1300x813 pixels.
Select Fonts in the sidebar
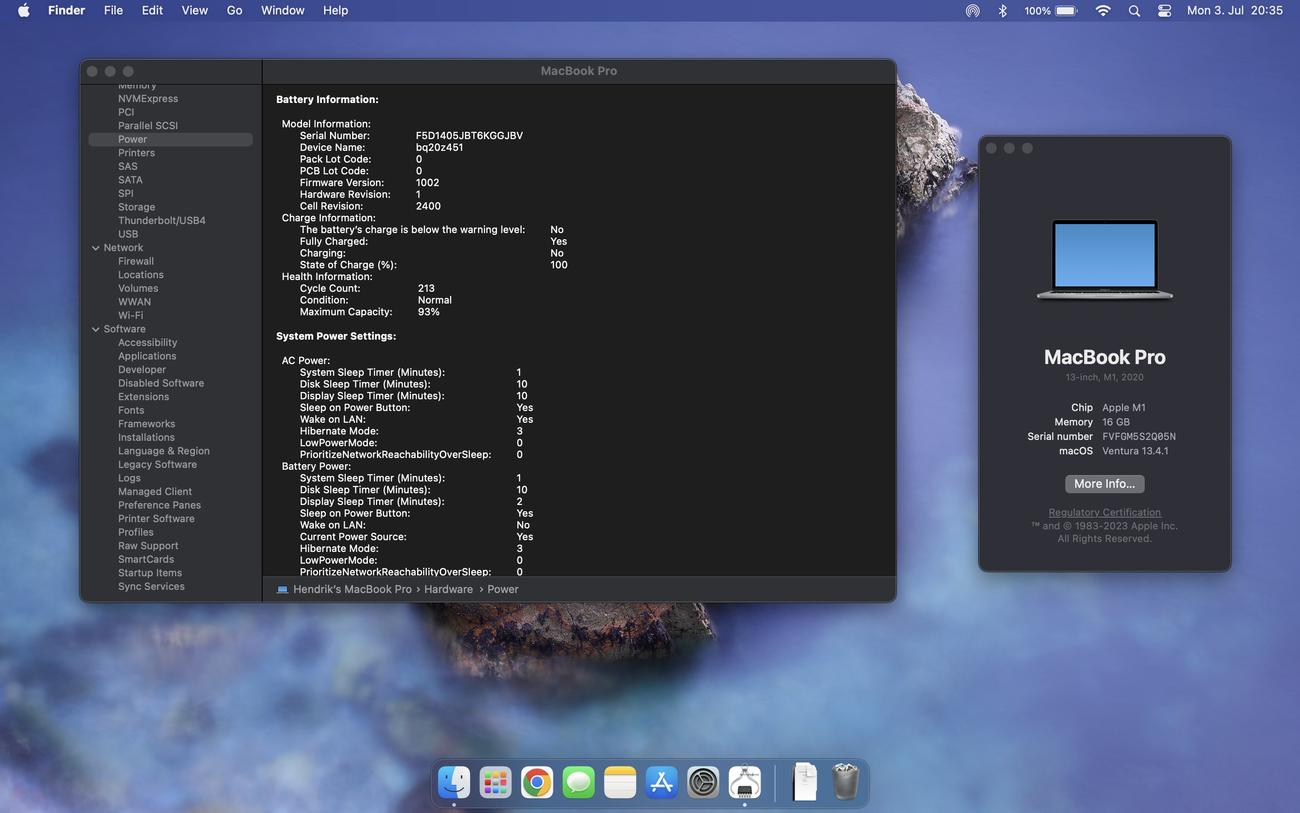[x=131, y=410]
